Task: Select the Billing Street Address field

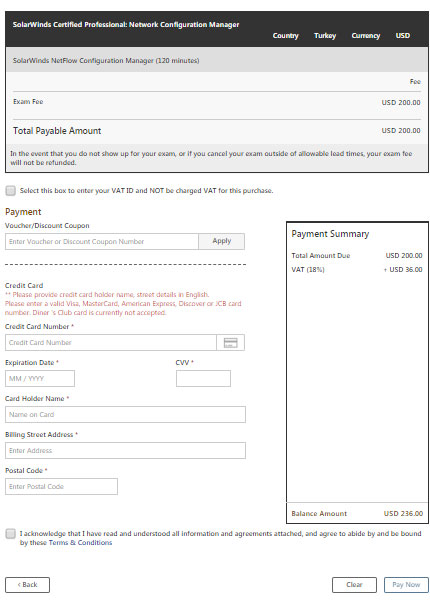Action: pos(125,451)
